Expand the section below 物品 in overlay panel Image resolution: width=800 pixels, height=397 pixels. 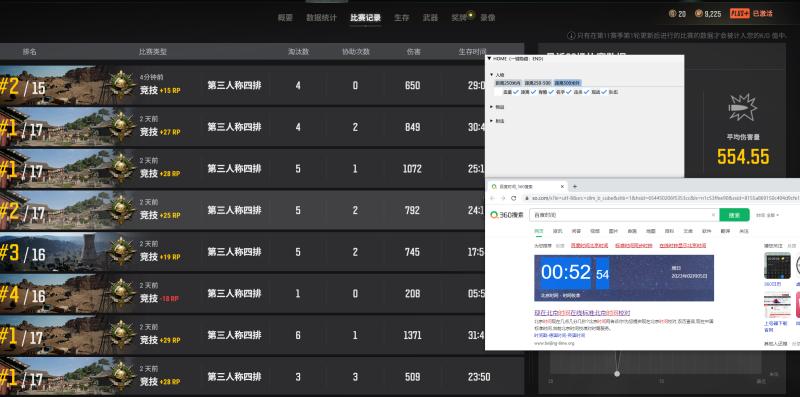click(x=492, y=121)
